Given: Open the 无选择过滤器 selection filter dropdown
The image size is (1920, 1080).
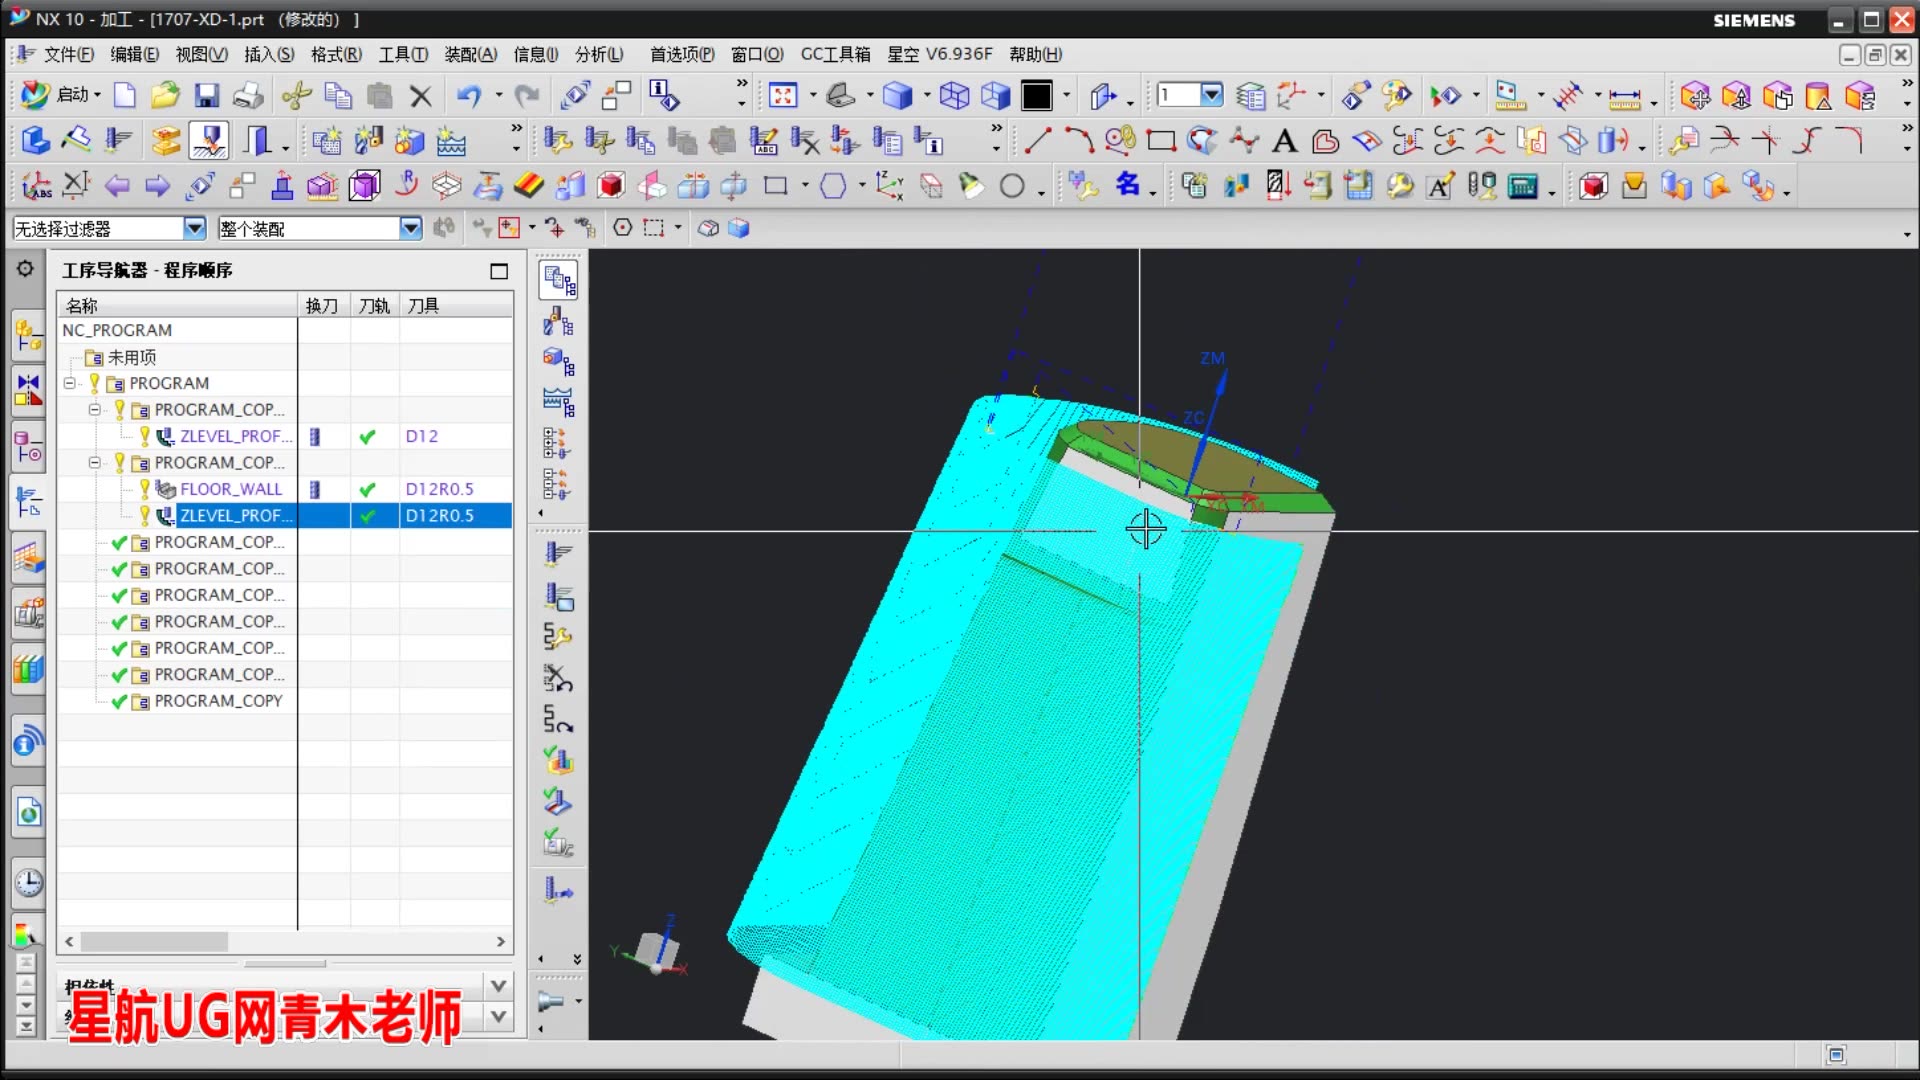Looking at the screenshot, I should click(x=194, y=229).
